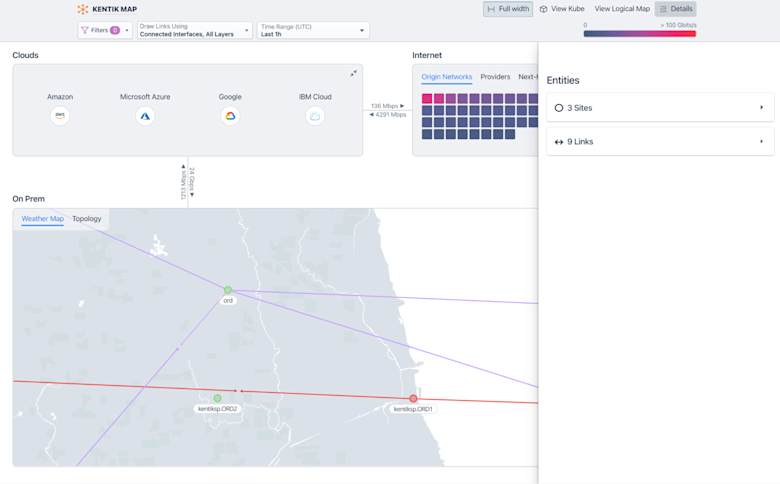Select the red kentiksp.ORD1 site node
This screenshot has height=484, width=780.
point(413,398)
